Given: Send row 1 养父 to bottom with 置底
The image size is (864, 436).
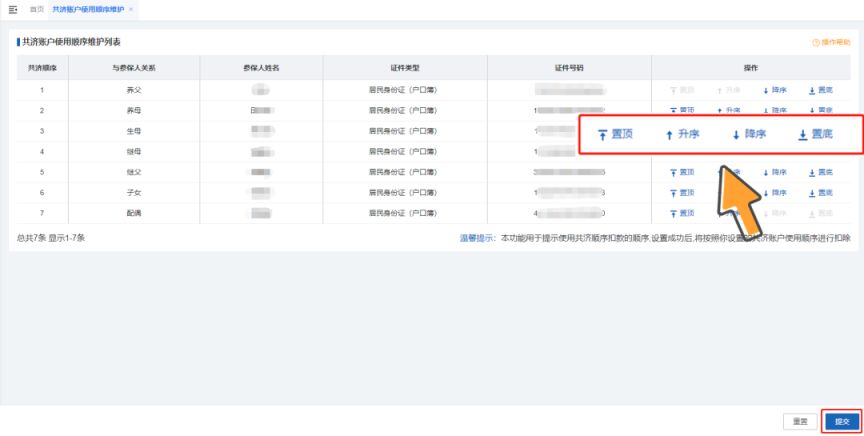Looking at the screenshot, I should point(820,90).
